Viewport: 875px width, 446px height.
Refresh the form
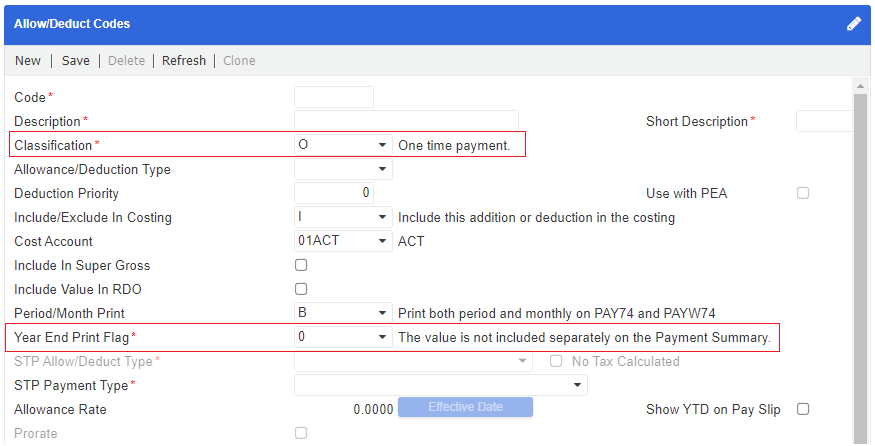coord(184,61)
